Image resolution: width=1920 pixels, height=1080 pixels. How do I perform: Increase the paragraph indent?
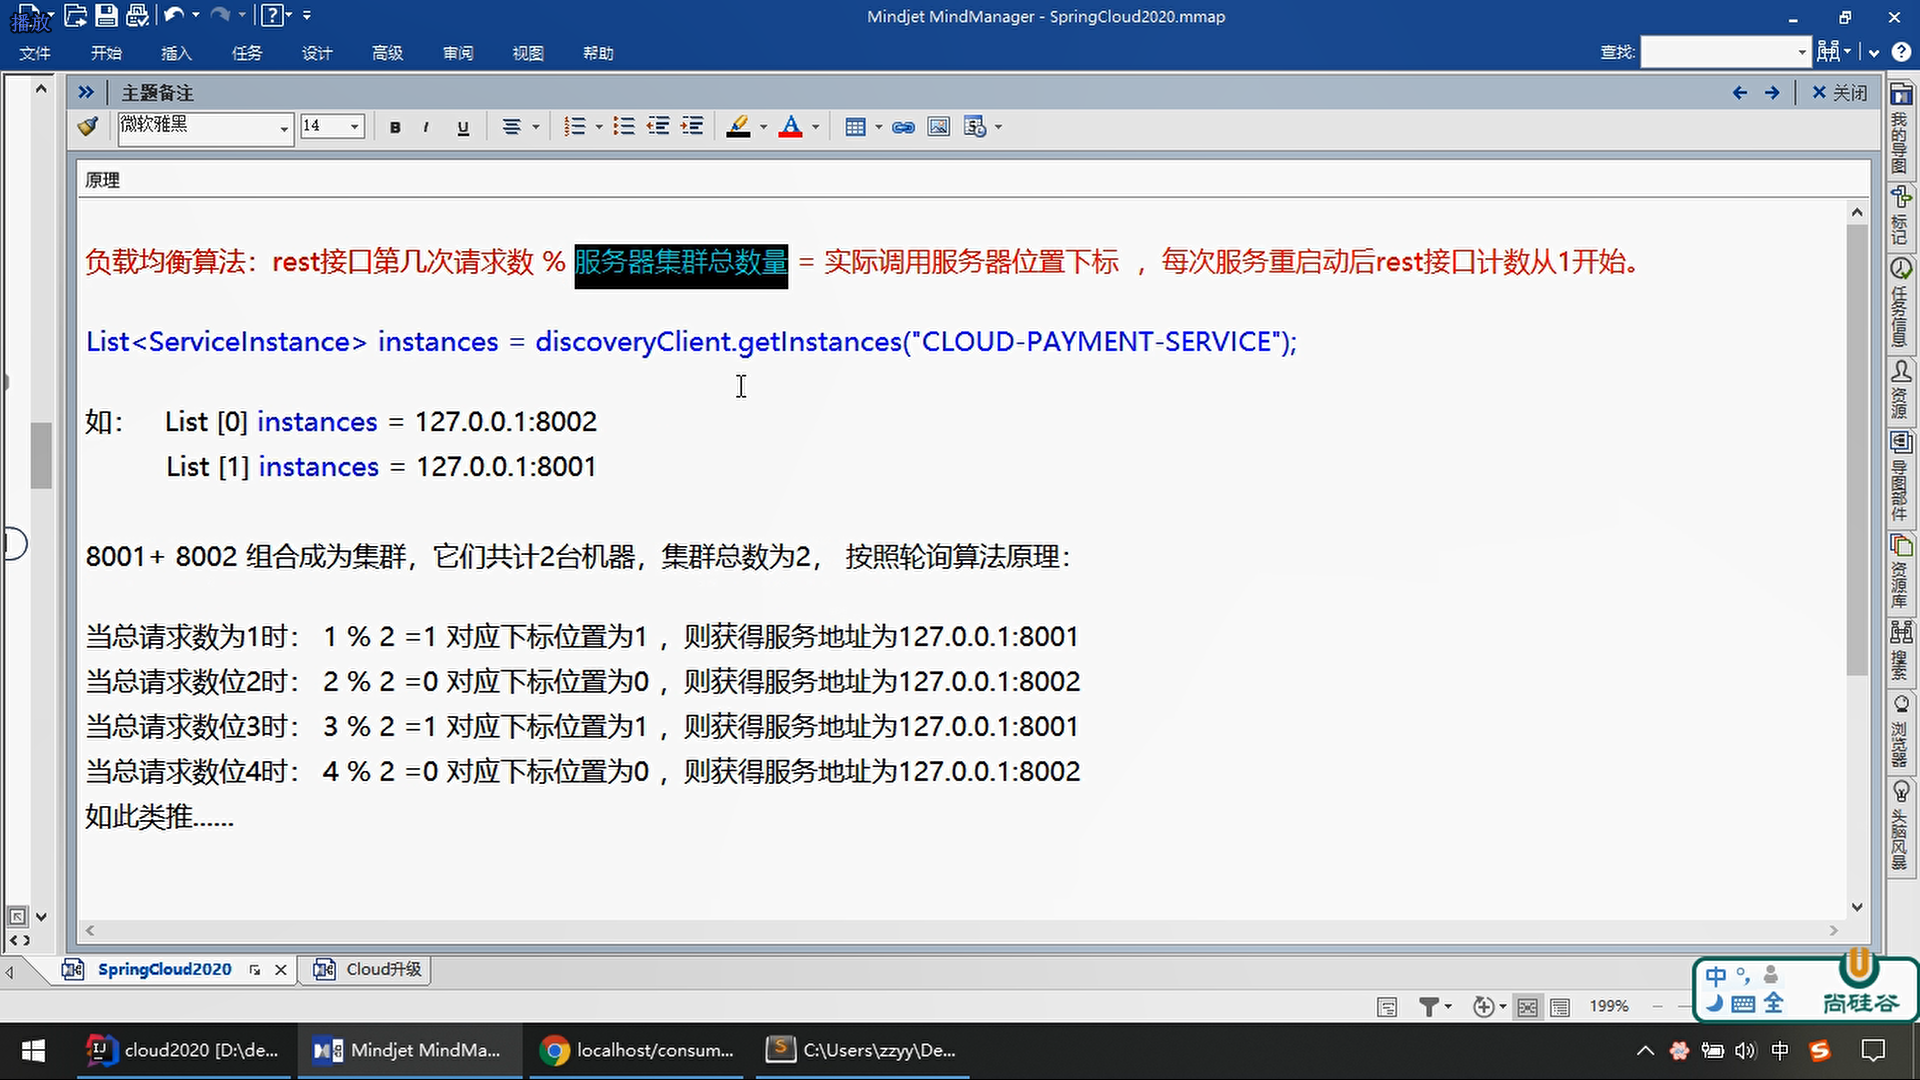click(x=692, y=127)
